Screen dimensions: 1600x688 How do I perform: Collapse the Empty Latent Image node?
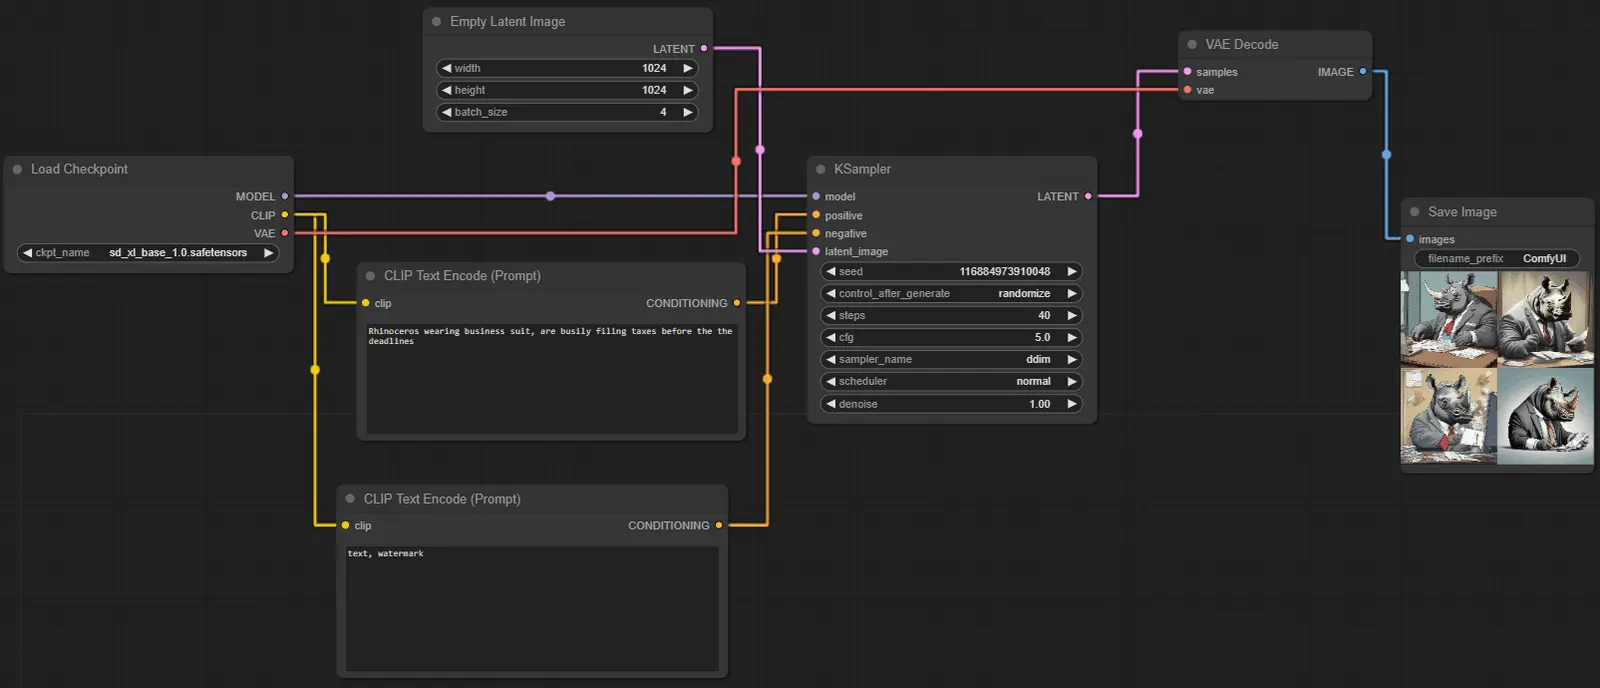click(436, 21)
